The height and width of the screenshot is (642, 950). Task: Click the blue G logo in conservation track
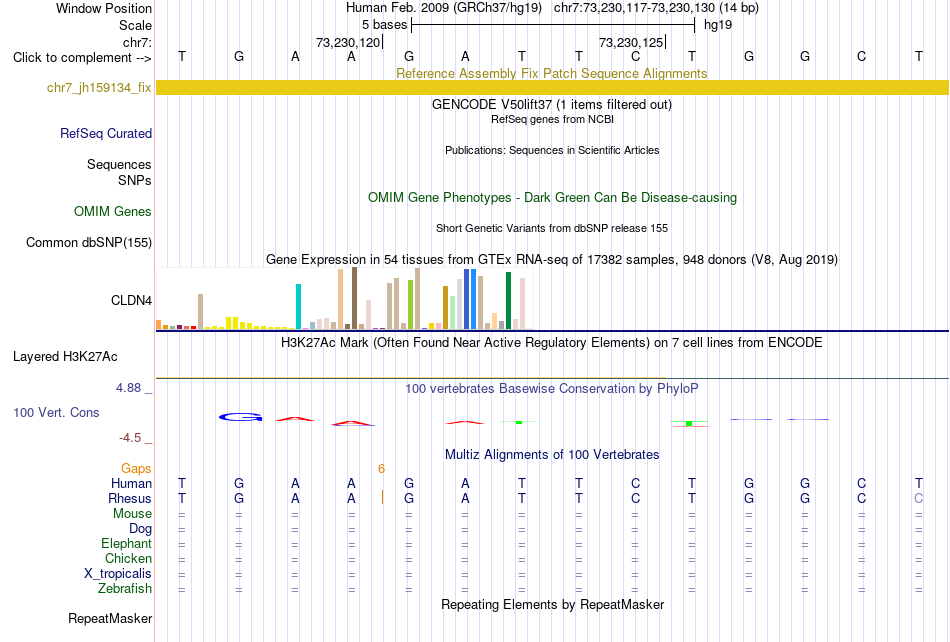pos(241,417)
